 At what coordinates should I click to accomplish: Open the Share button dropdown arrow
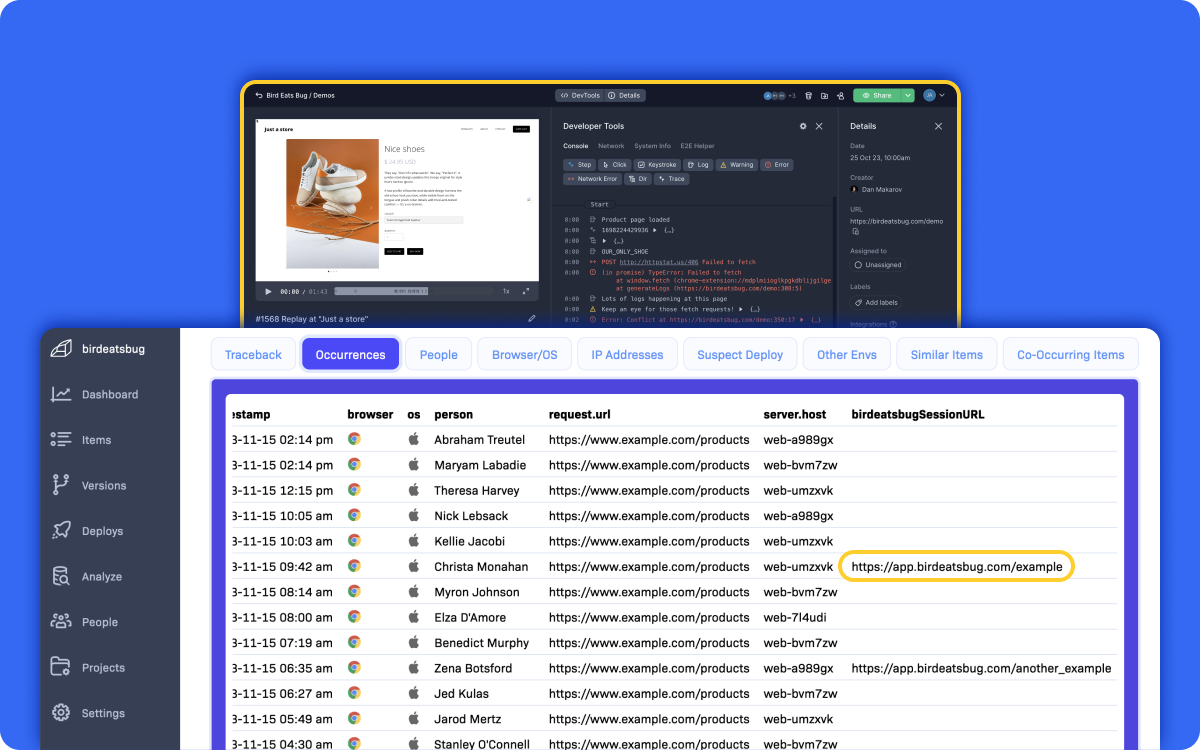[907, 95]
